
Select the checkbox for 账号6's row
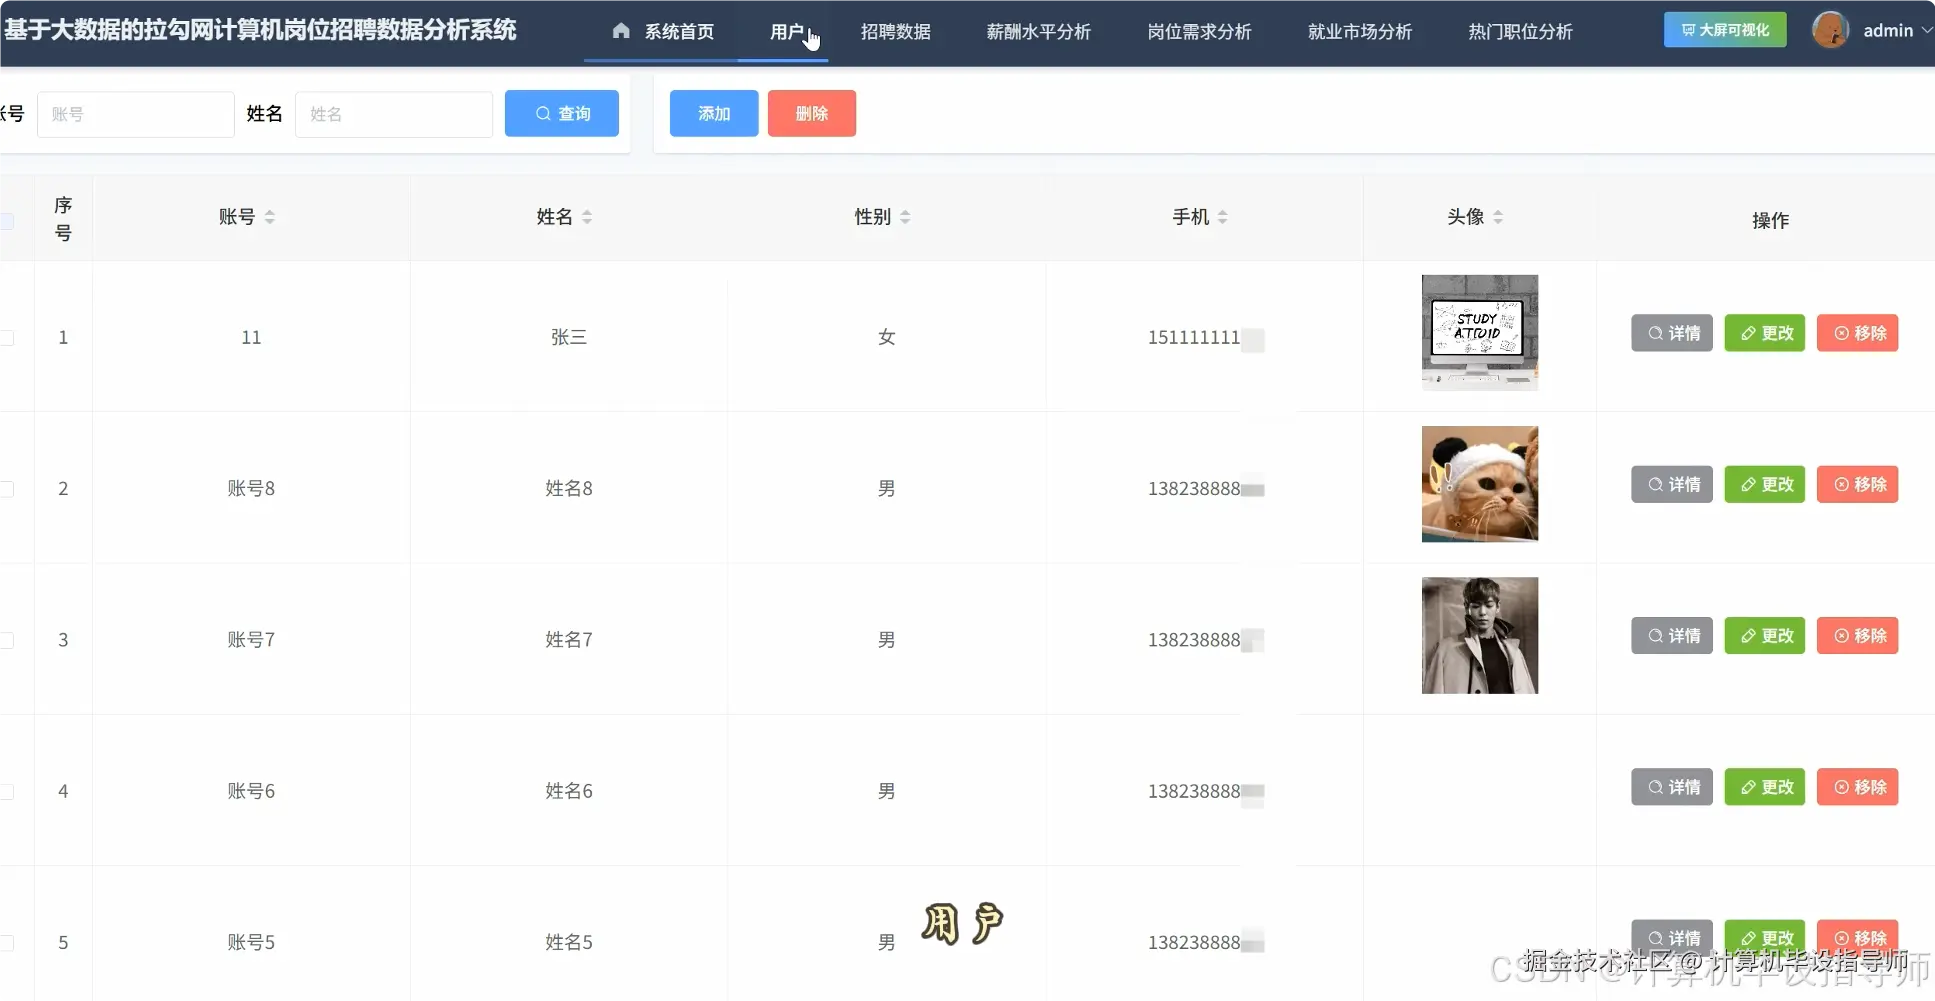tap(7, 790)
